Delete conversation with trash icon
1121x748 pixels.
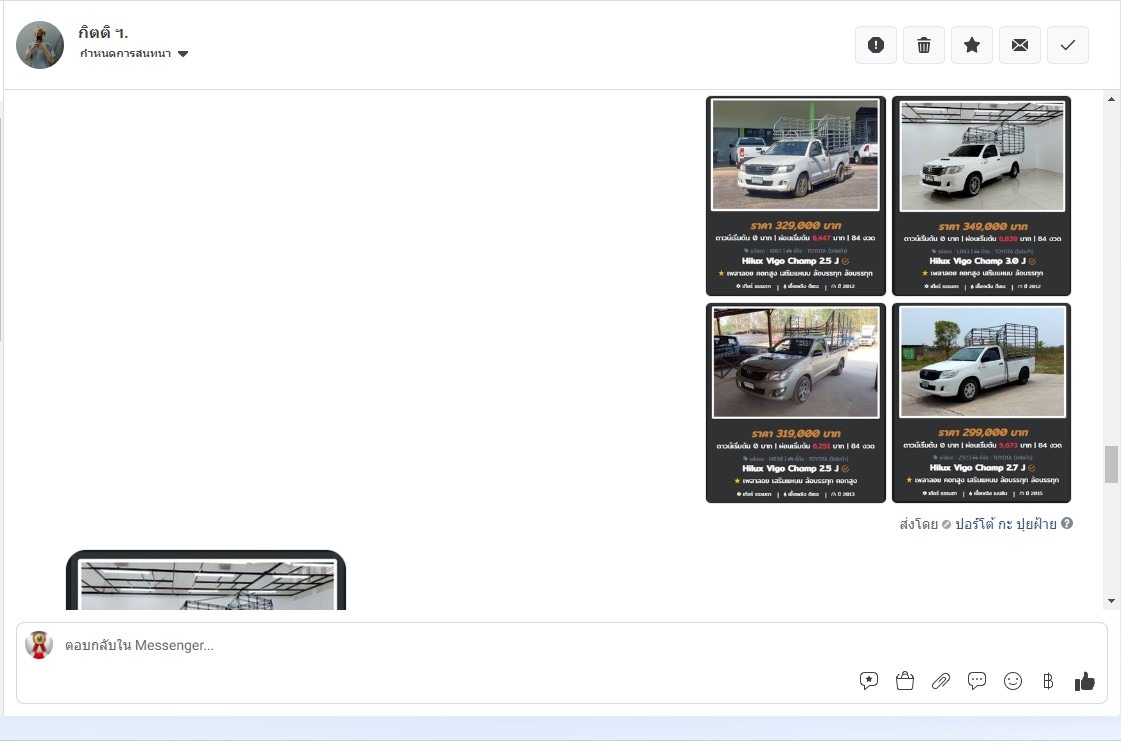tap(924, 45)
